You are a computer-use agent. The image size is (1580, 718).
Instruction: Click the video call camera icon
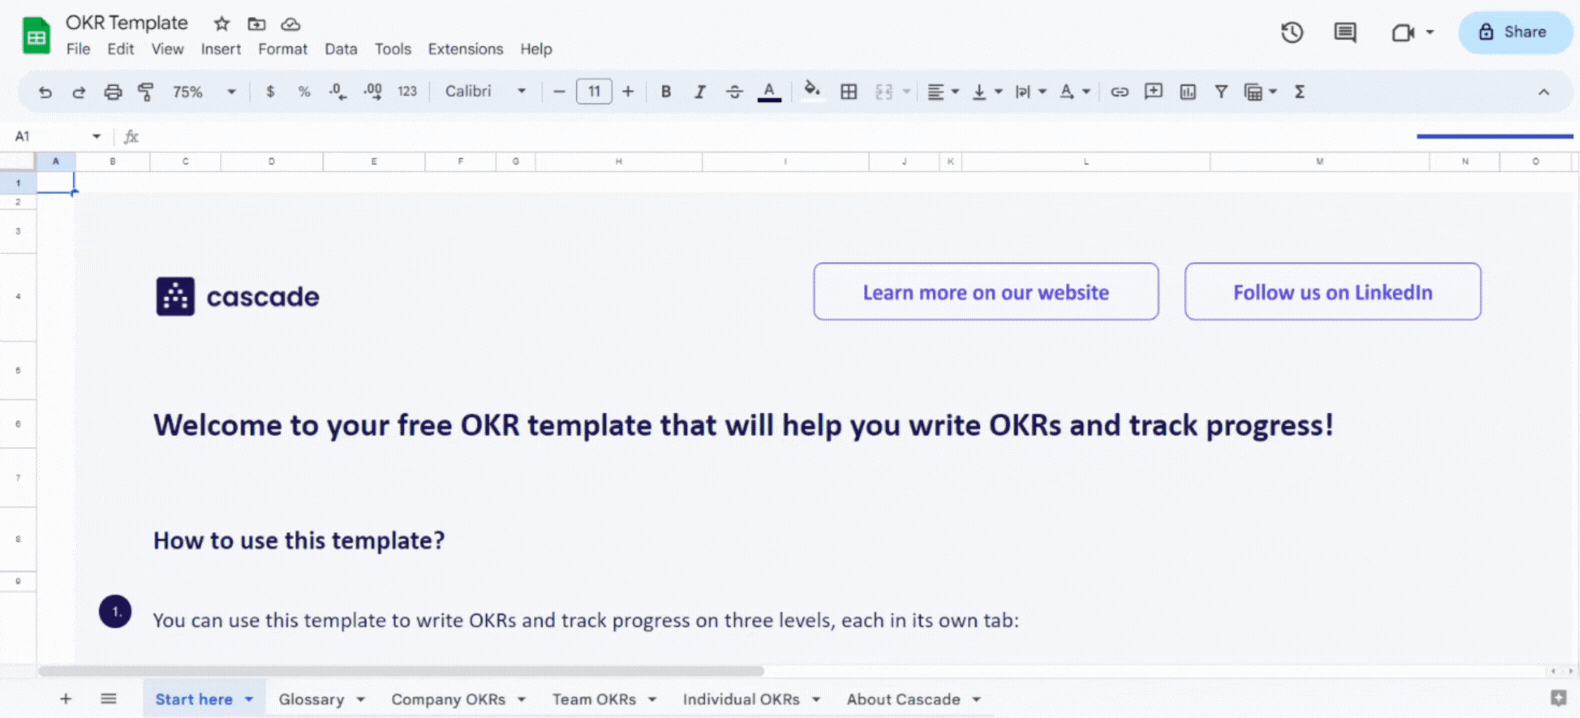[x=1403, y=32]
